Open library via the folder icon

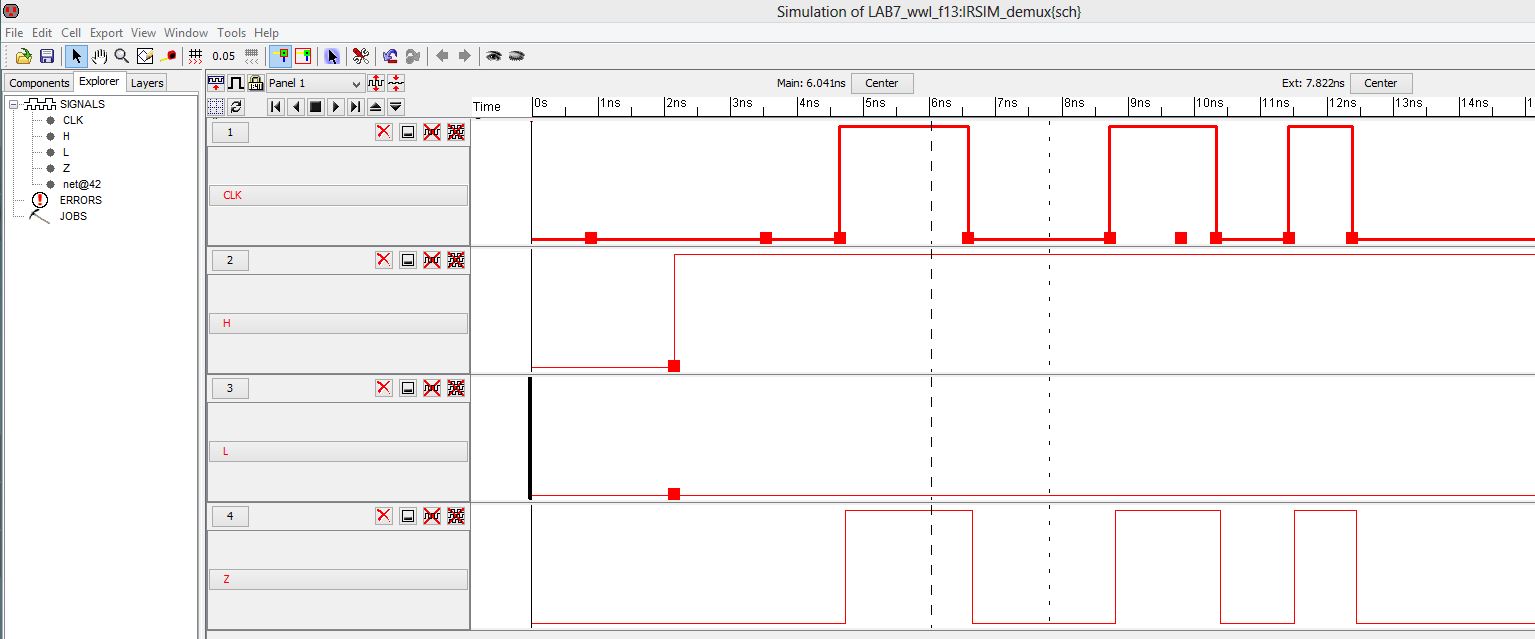coord(23,56)
